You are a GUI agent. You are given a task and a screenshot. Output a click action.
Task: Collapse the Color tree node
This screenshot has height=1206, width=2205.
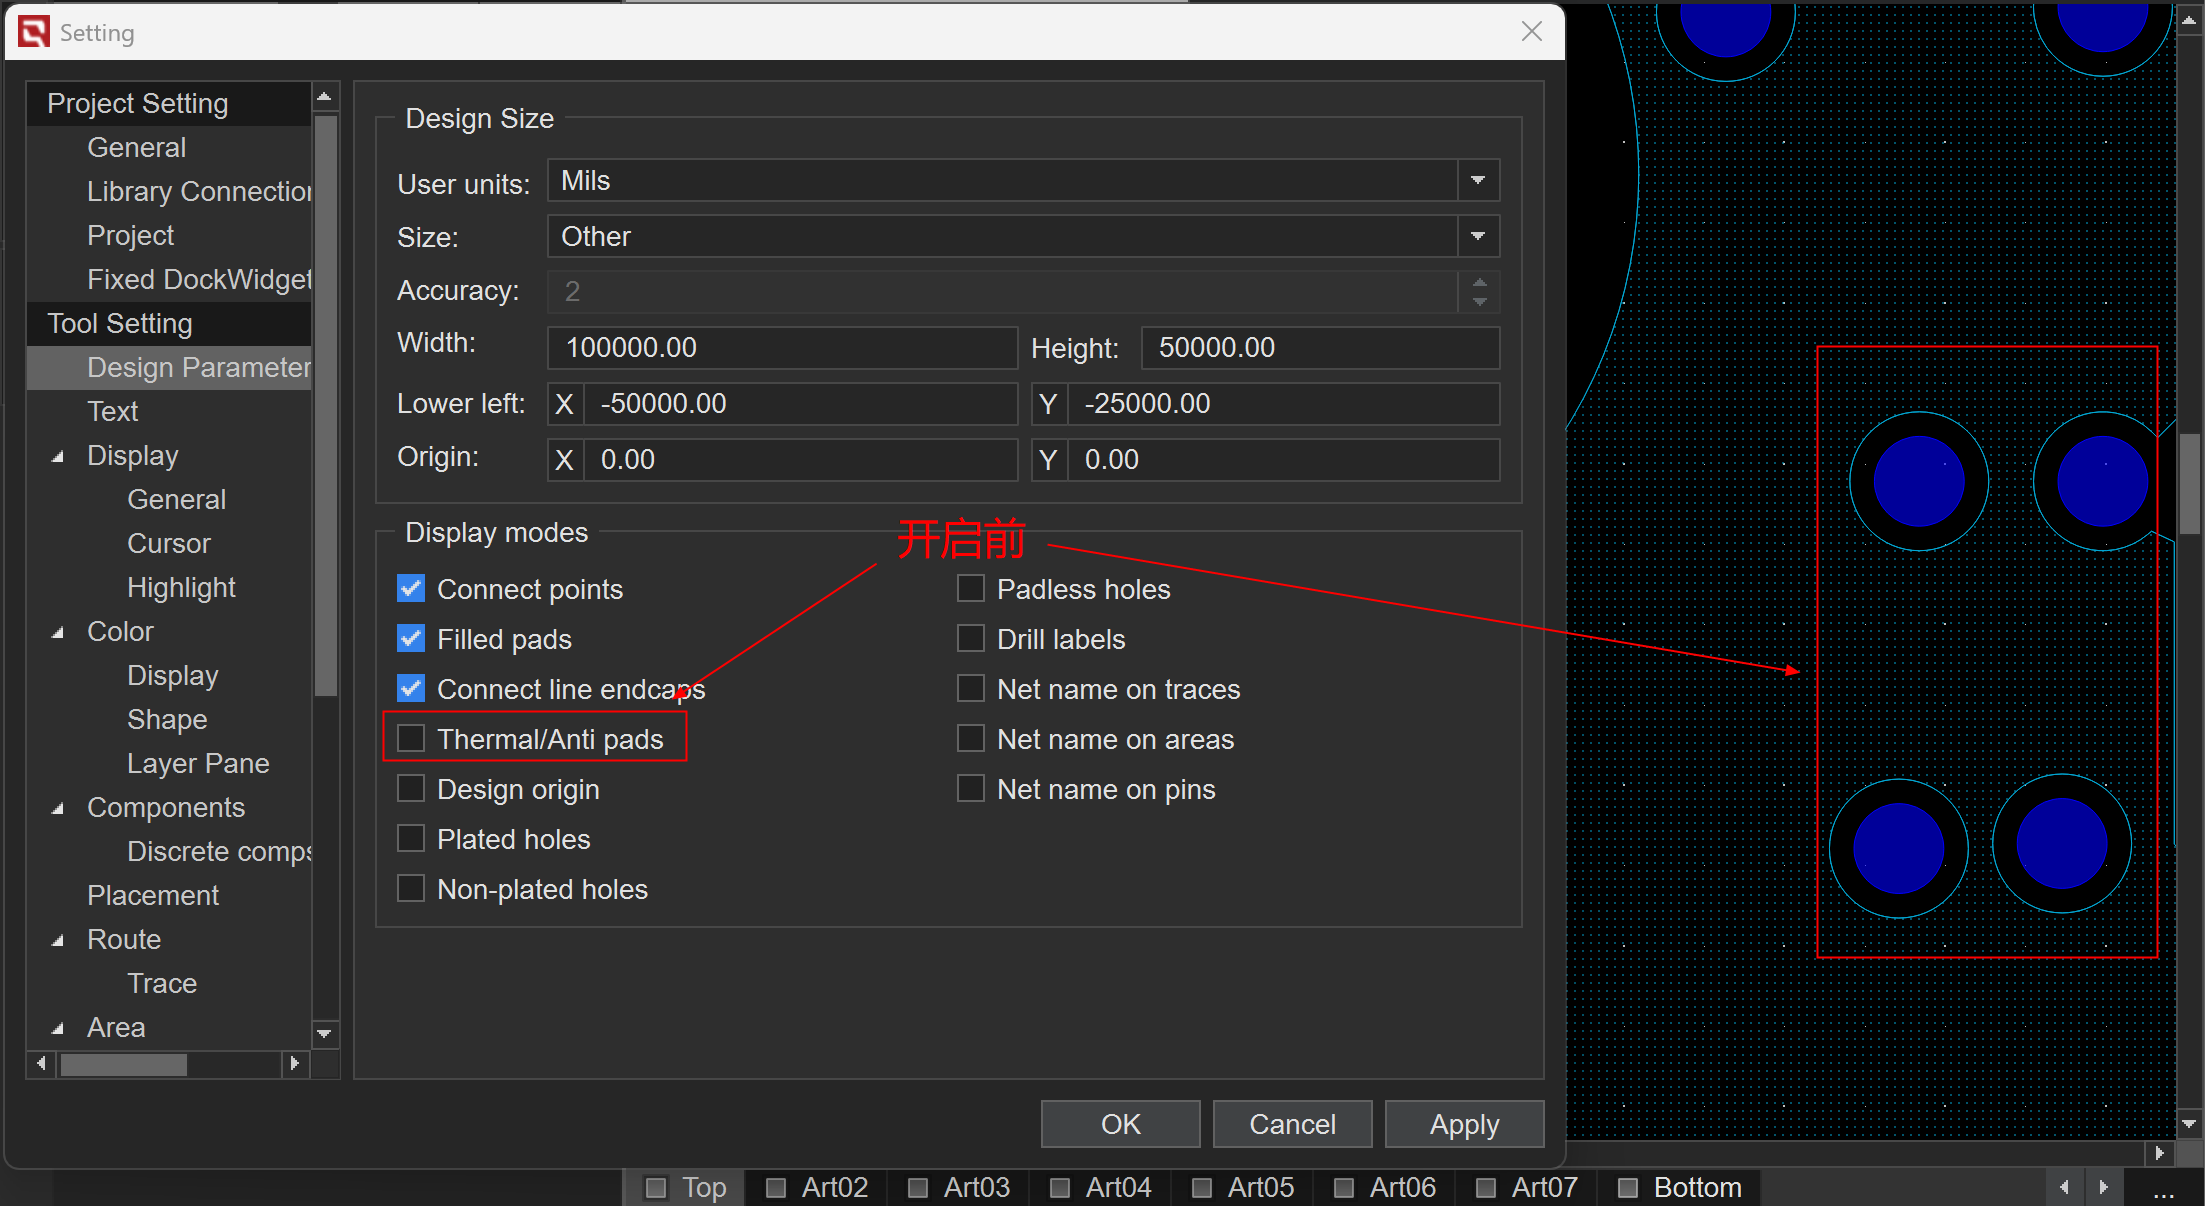(58, 632)
